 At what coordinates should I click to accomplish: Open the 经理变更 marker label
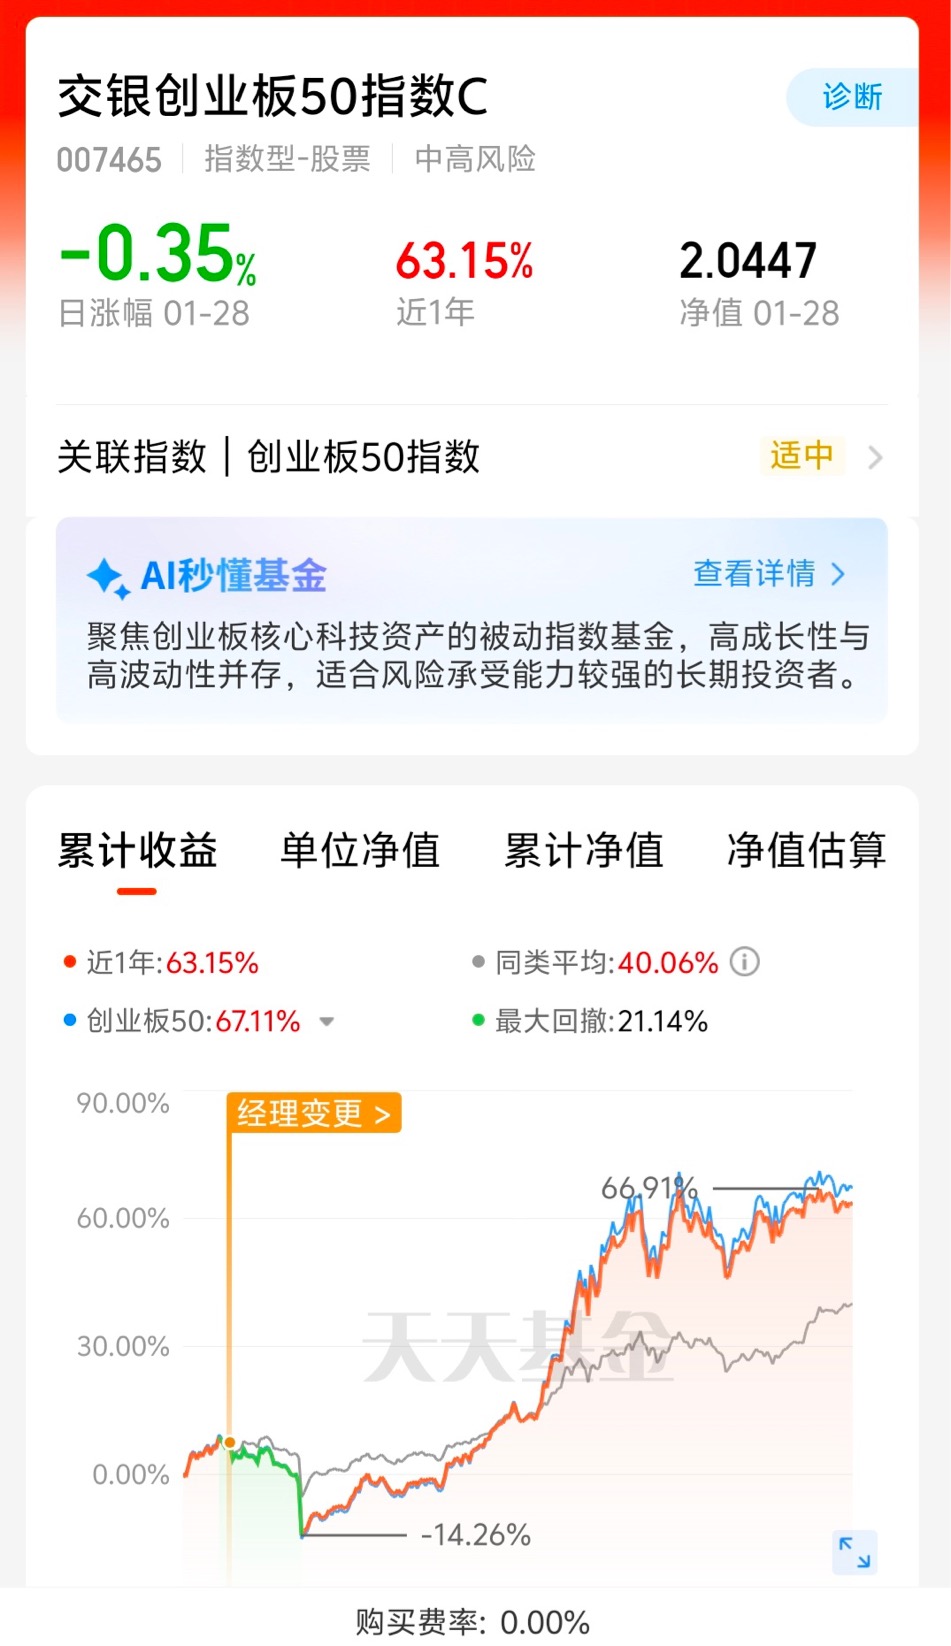(x=315, y=1113)
